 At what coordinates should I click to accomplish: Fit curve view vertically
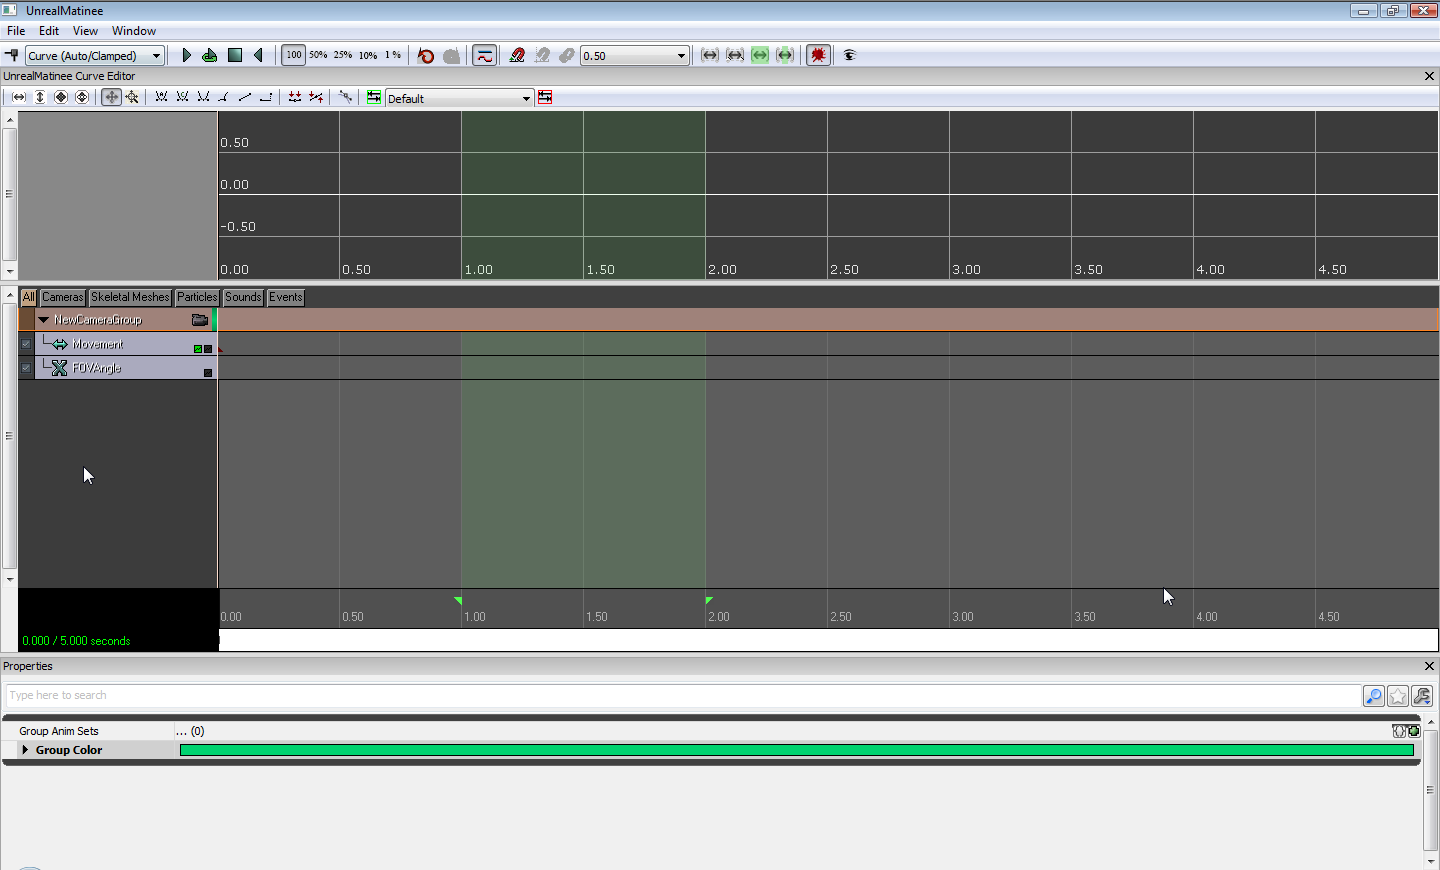pyautogui.click(x=40, y=97)
